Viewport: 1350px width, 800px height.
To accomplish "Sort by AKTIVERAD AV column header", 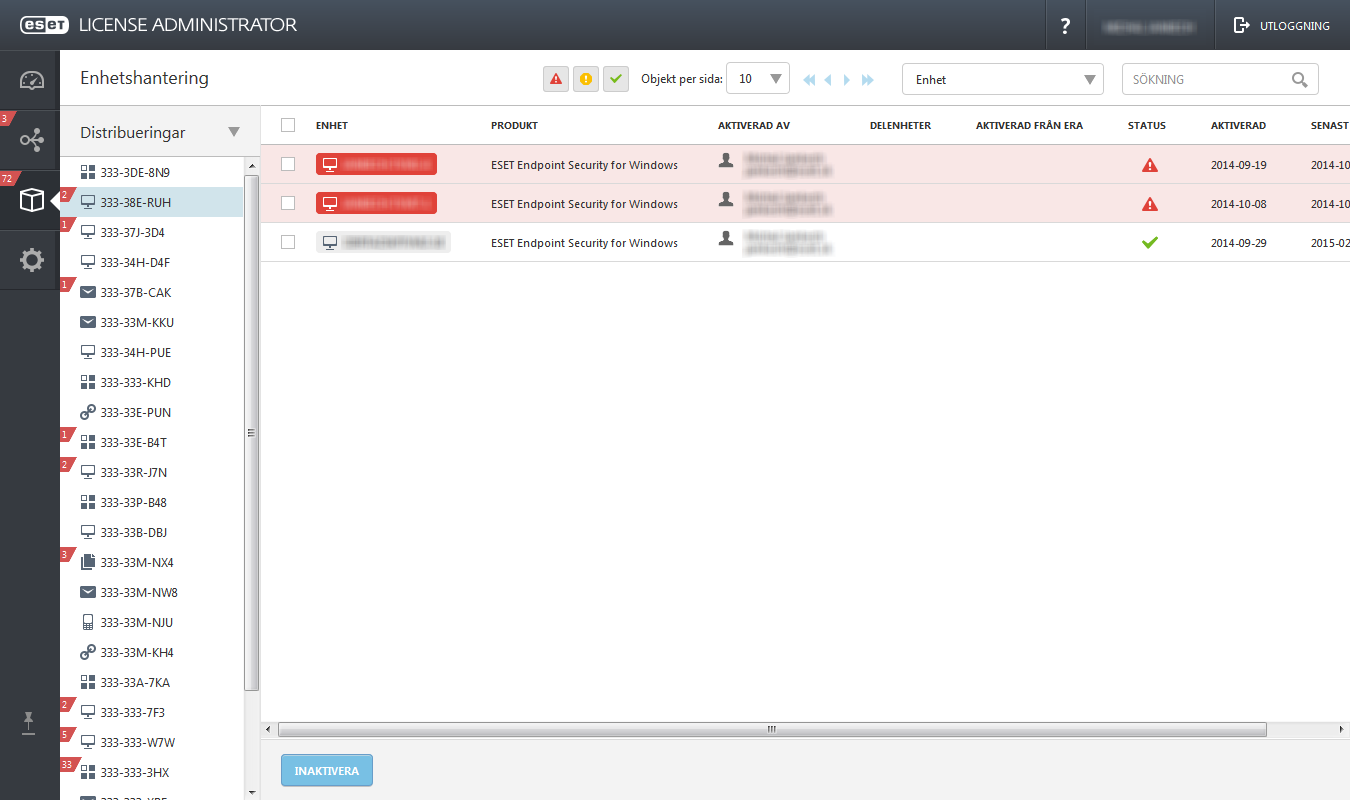I will click(755, 126).
